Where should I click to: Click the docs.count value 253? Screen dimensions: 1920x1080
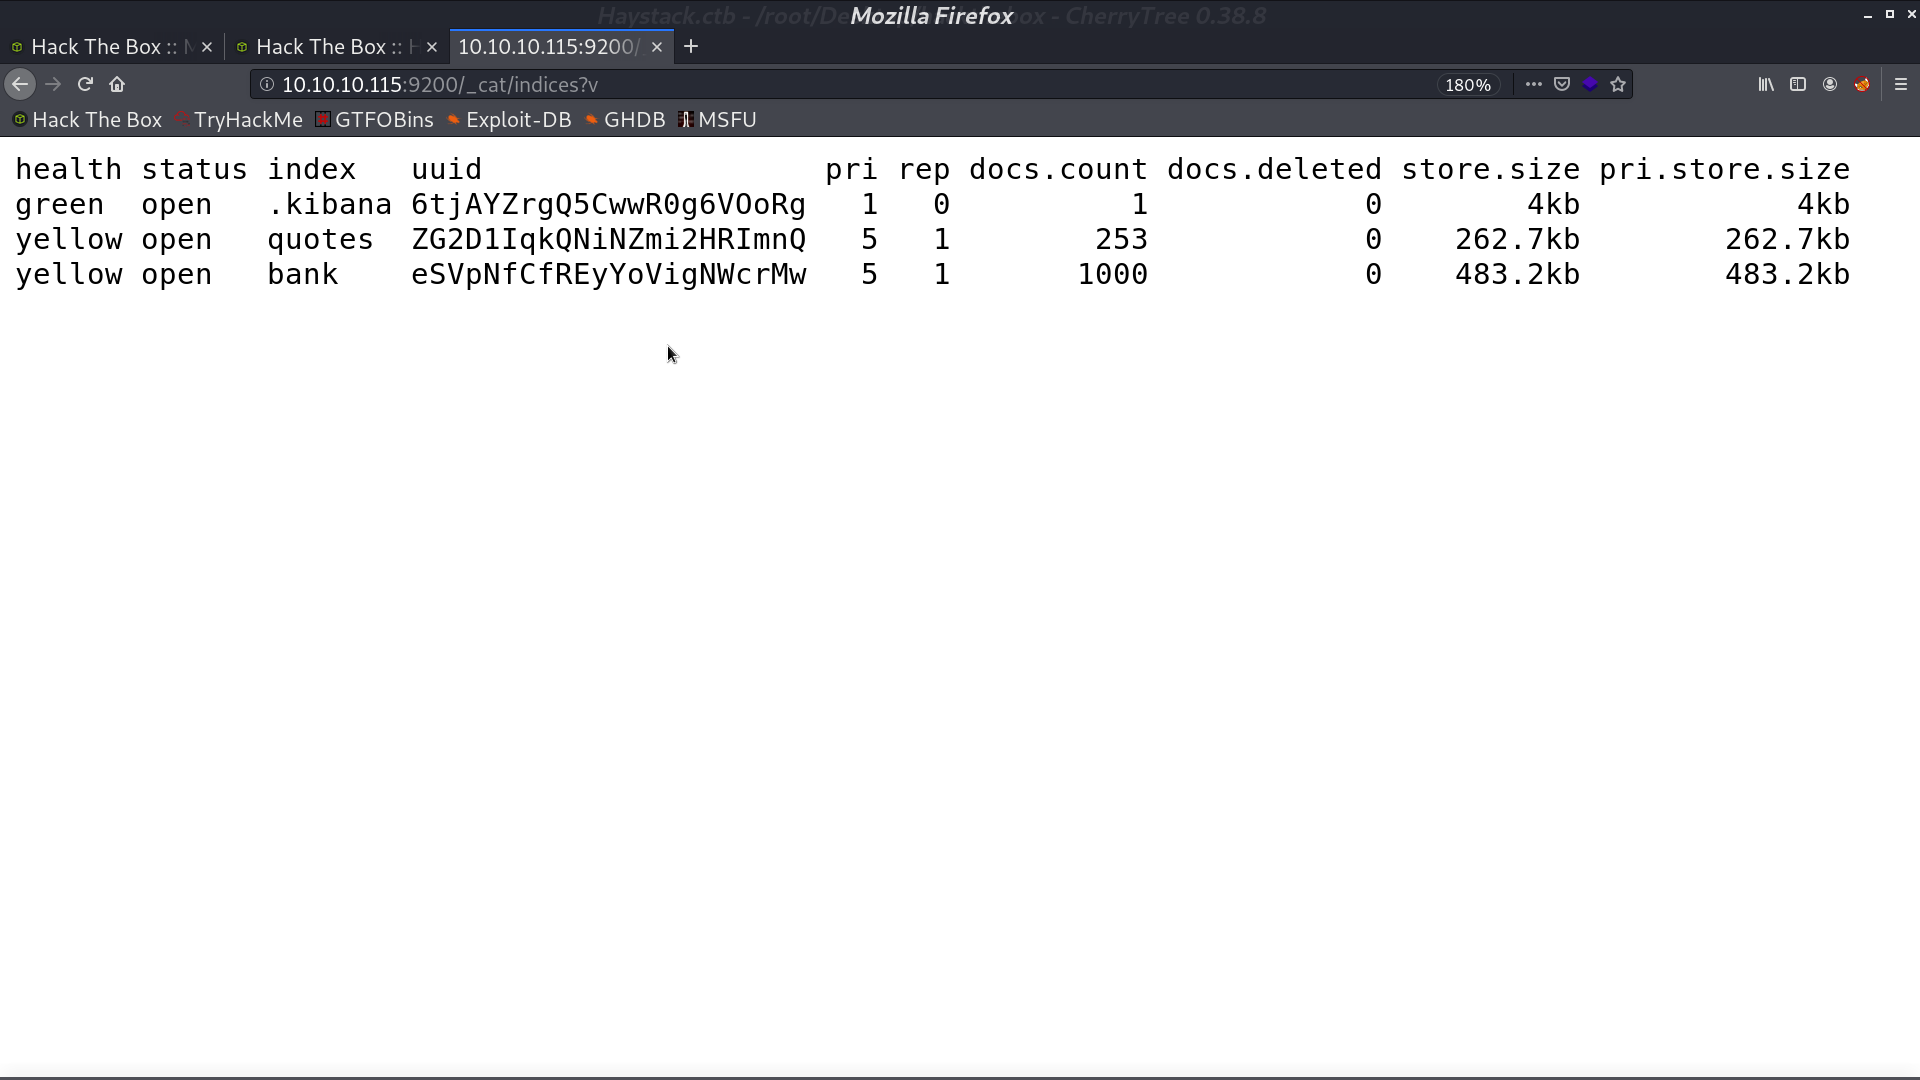tap(1121, 240)
